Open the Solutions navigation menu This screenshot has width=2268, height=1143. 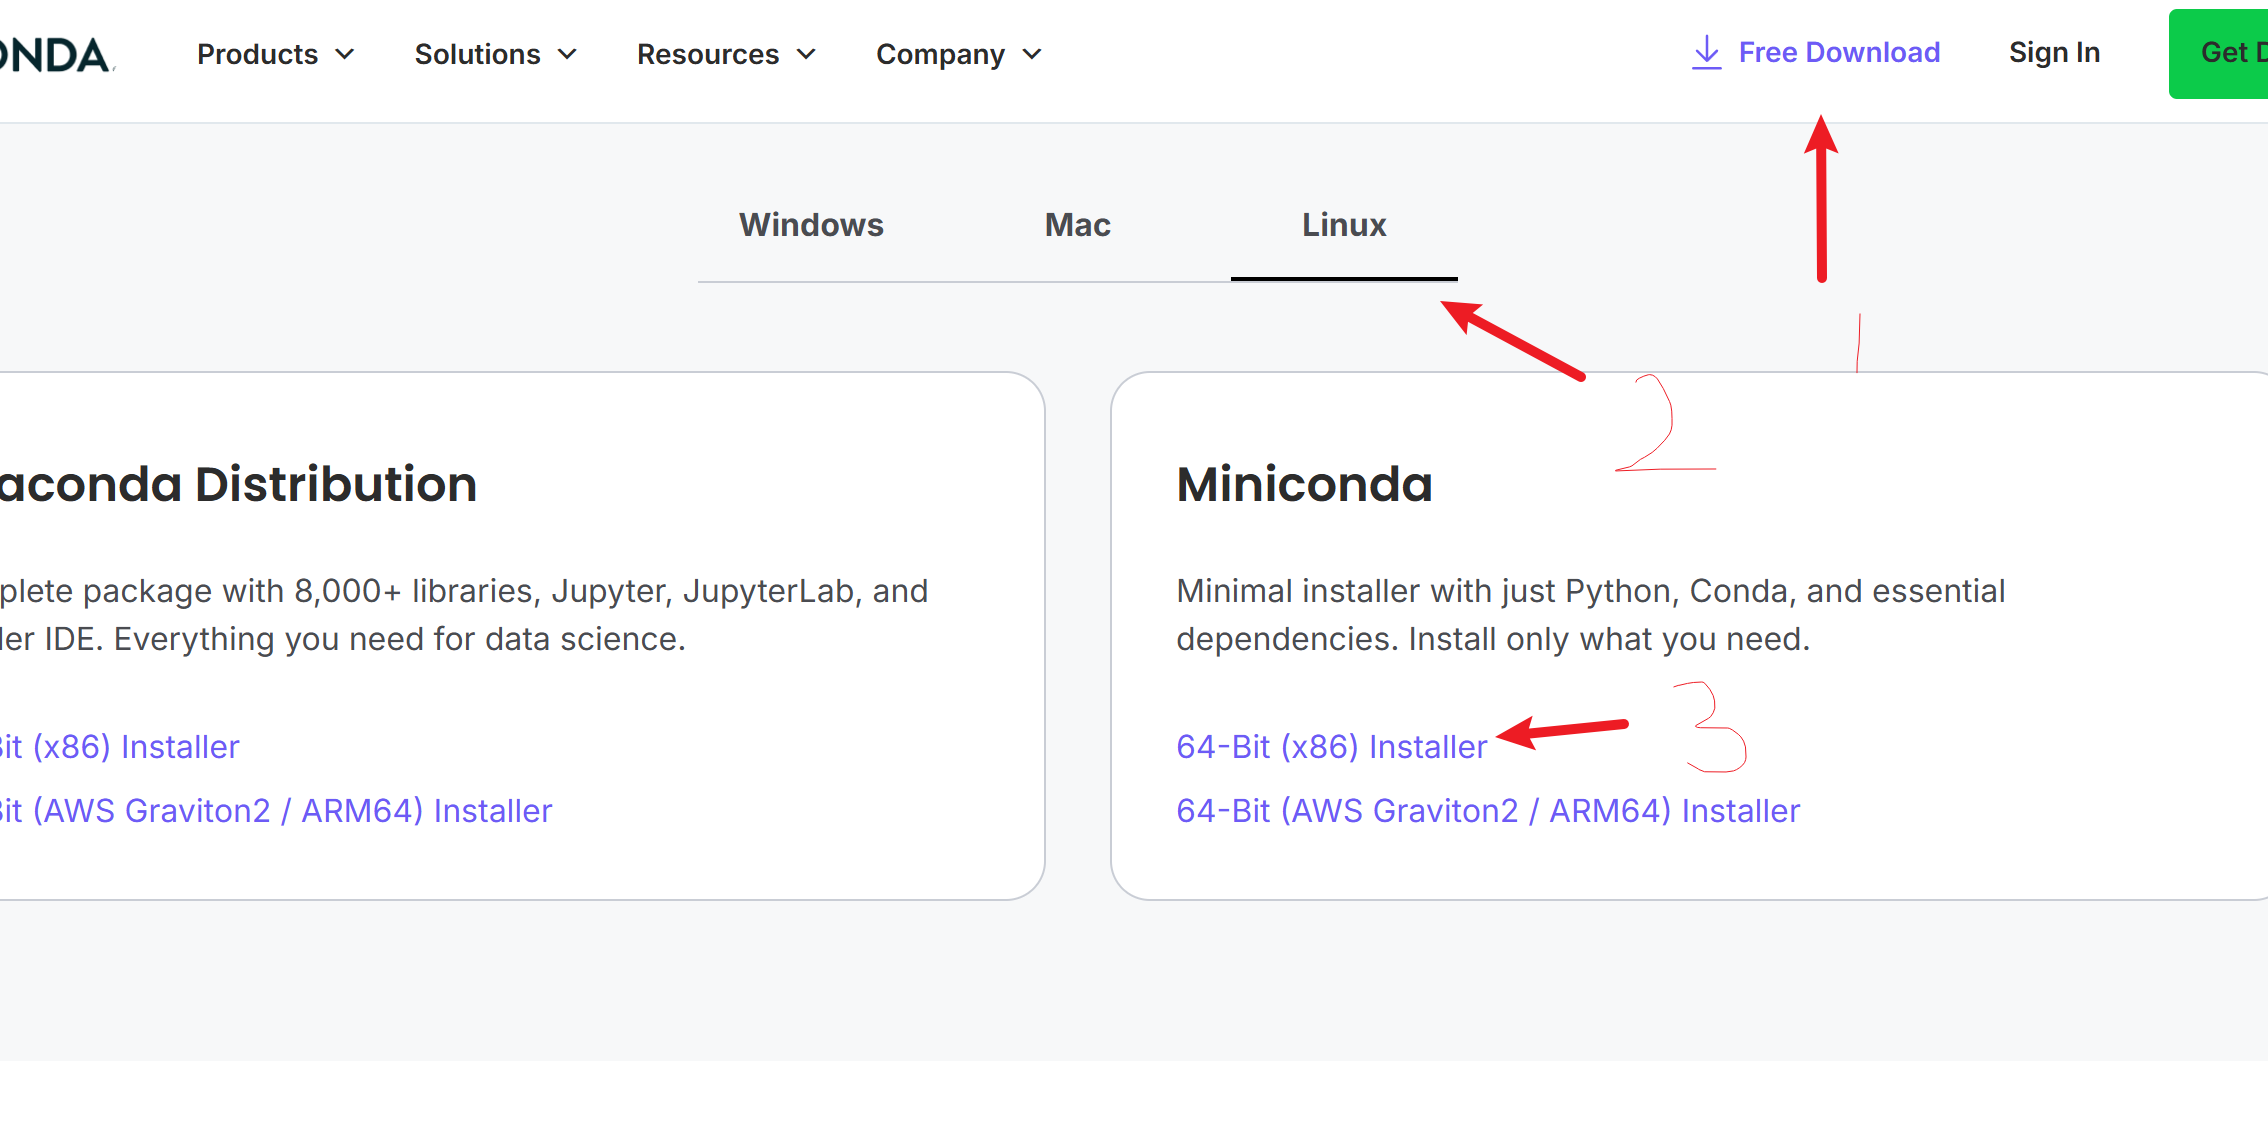(x=477, y=54)
